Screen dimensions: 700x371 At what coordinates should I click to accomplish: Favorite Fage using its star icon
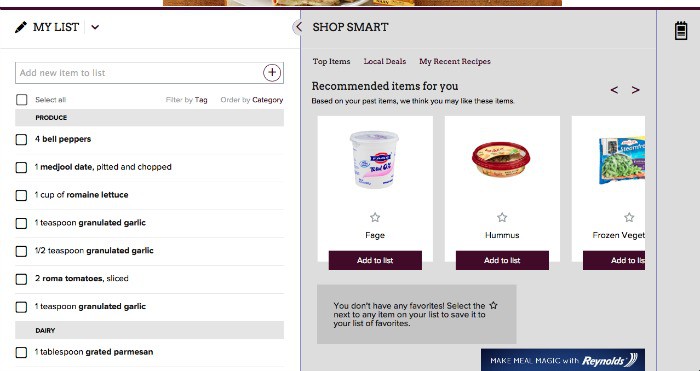(x=375, y=217)
